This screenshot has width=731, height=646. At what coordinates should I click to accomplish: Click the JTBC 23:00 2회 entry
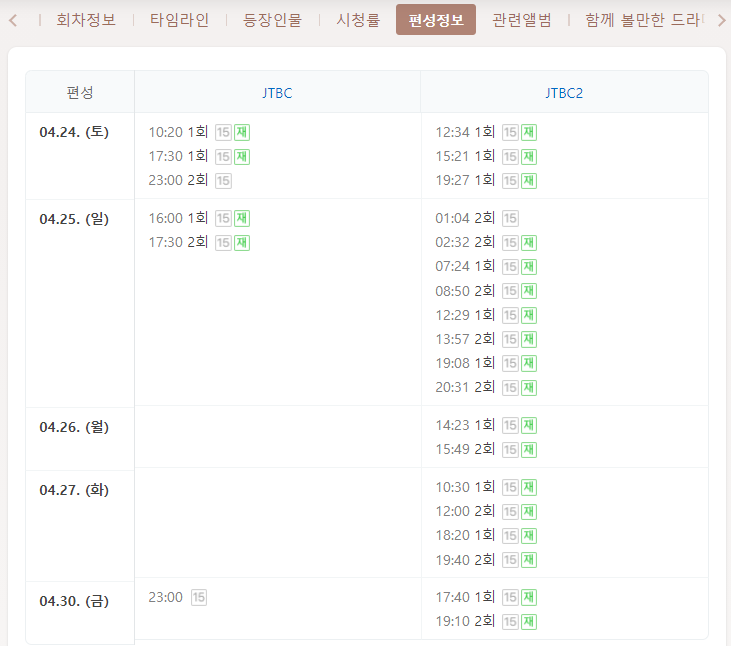(x=190, y=180)
